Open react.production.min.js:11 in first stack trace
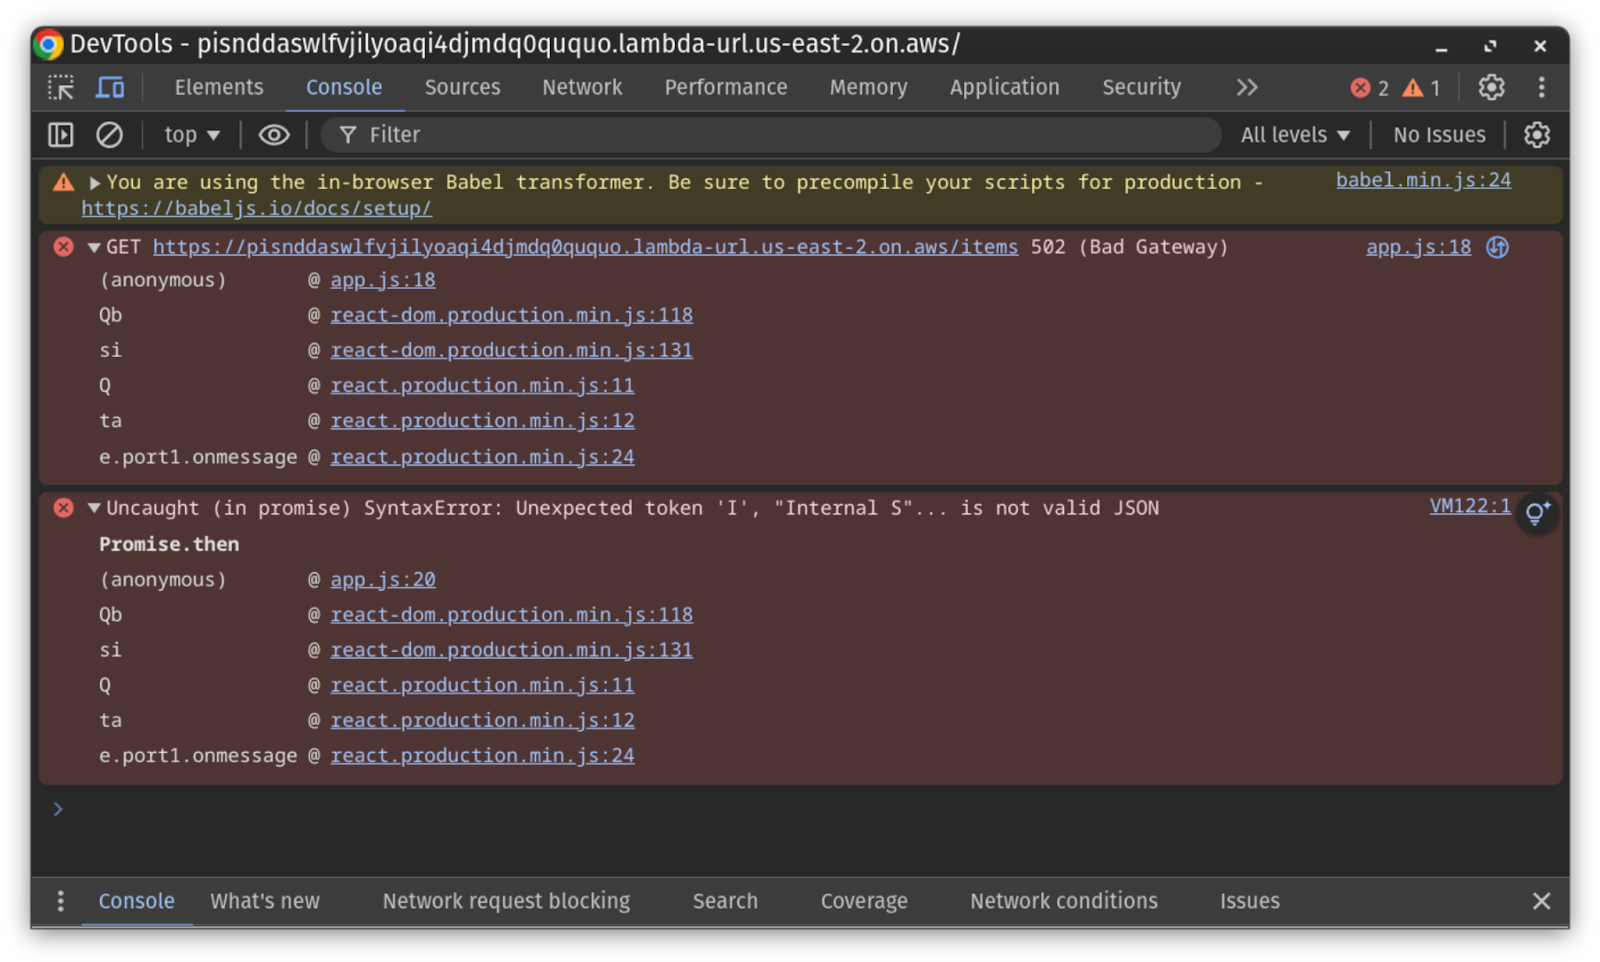Screen dimensions: 1600x962 (482, 385)
